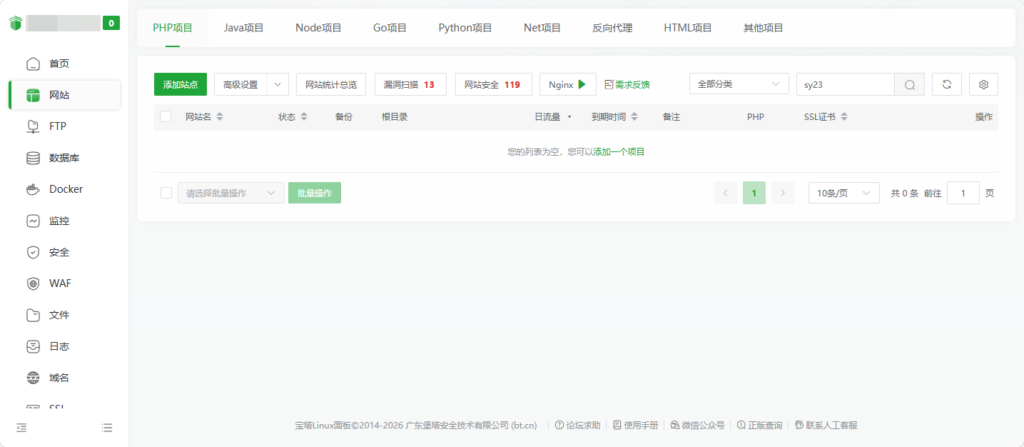Click the 高级设置 button
The image size is (1024, 447).
240,84
